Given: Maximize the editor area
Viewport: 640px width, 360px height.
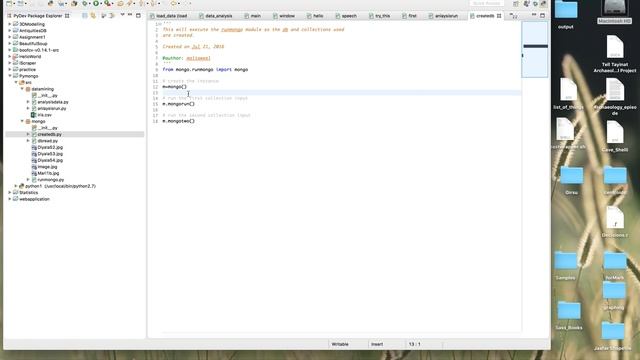Looking at the screenshot, I should (542, 15).
